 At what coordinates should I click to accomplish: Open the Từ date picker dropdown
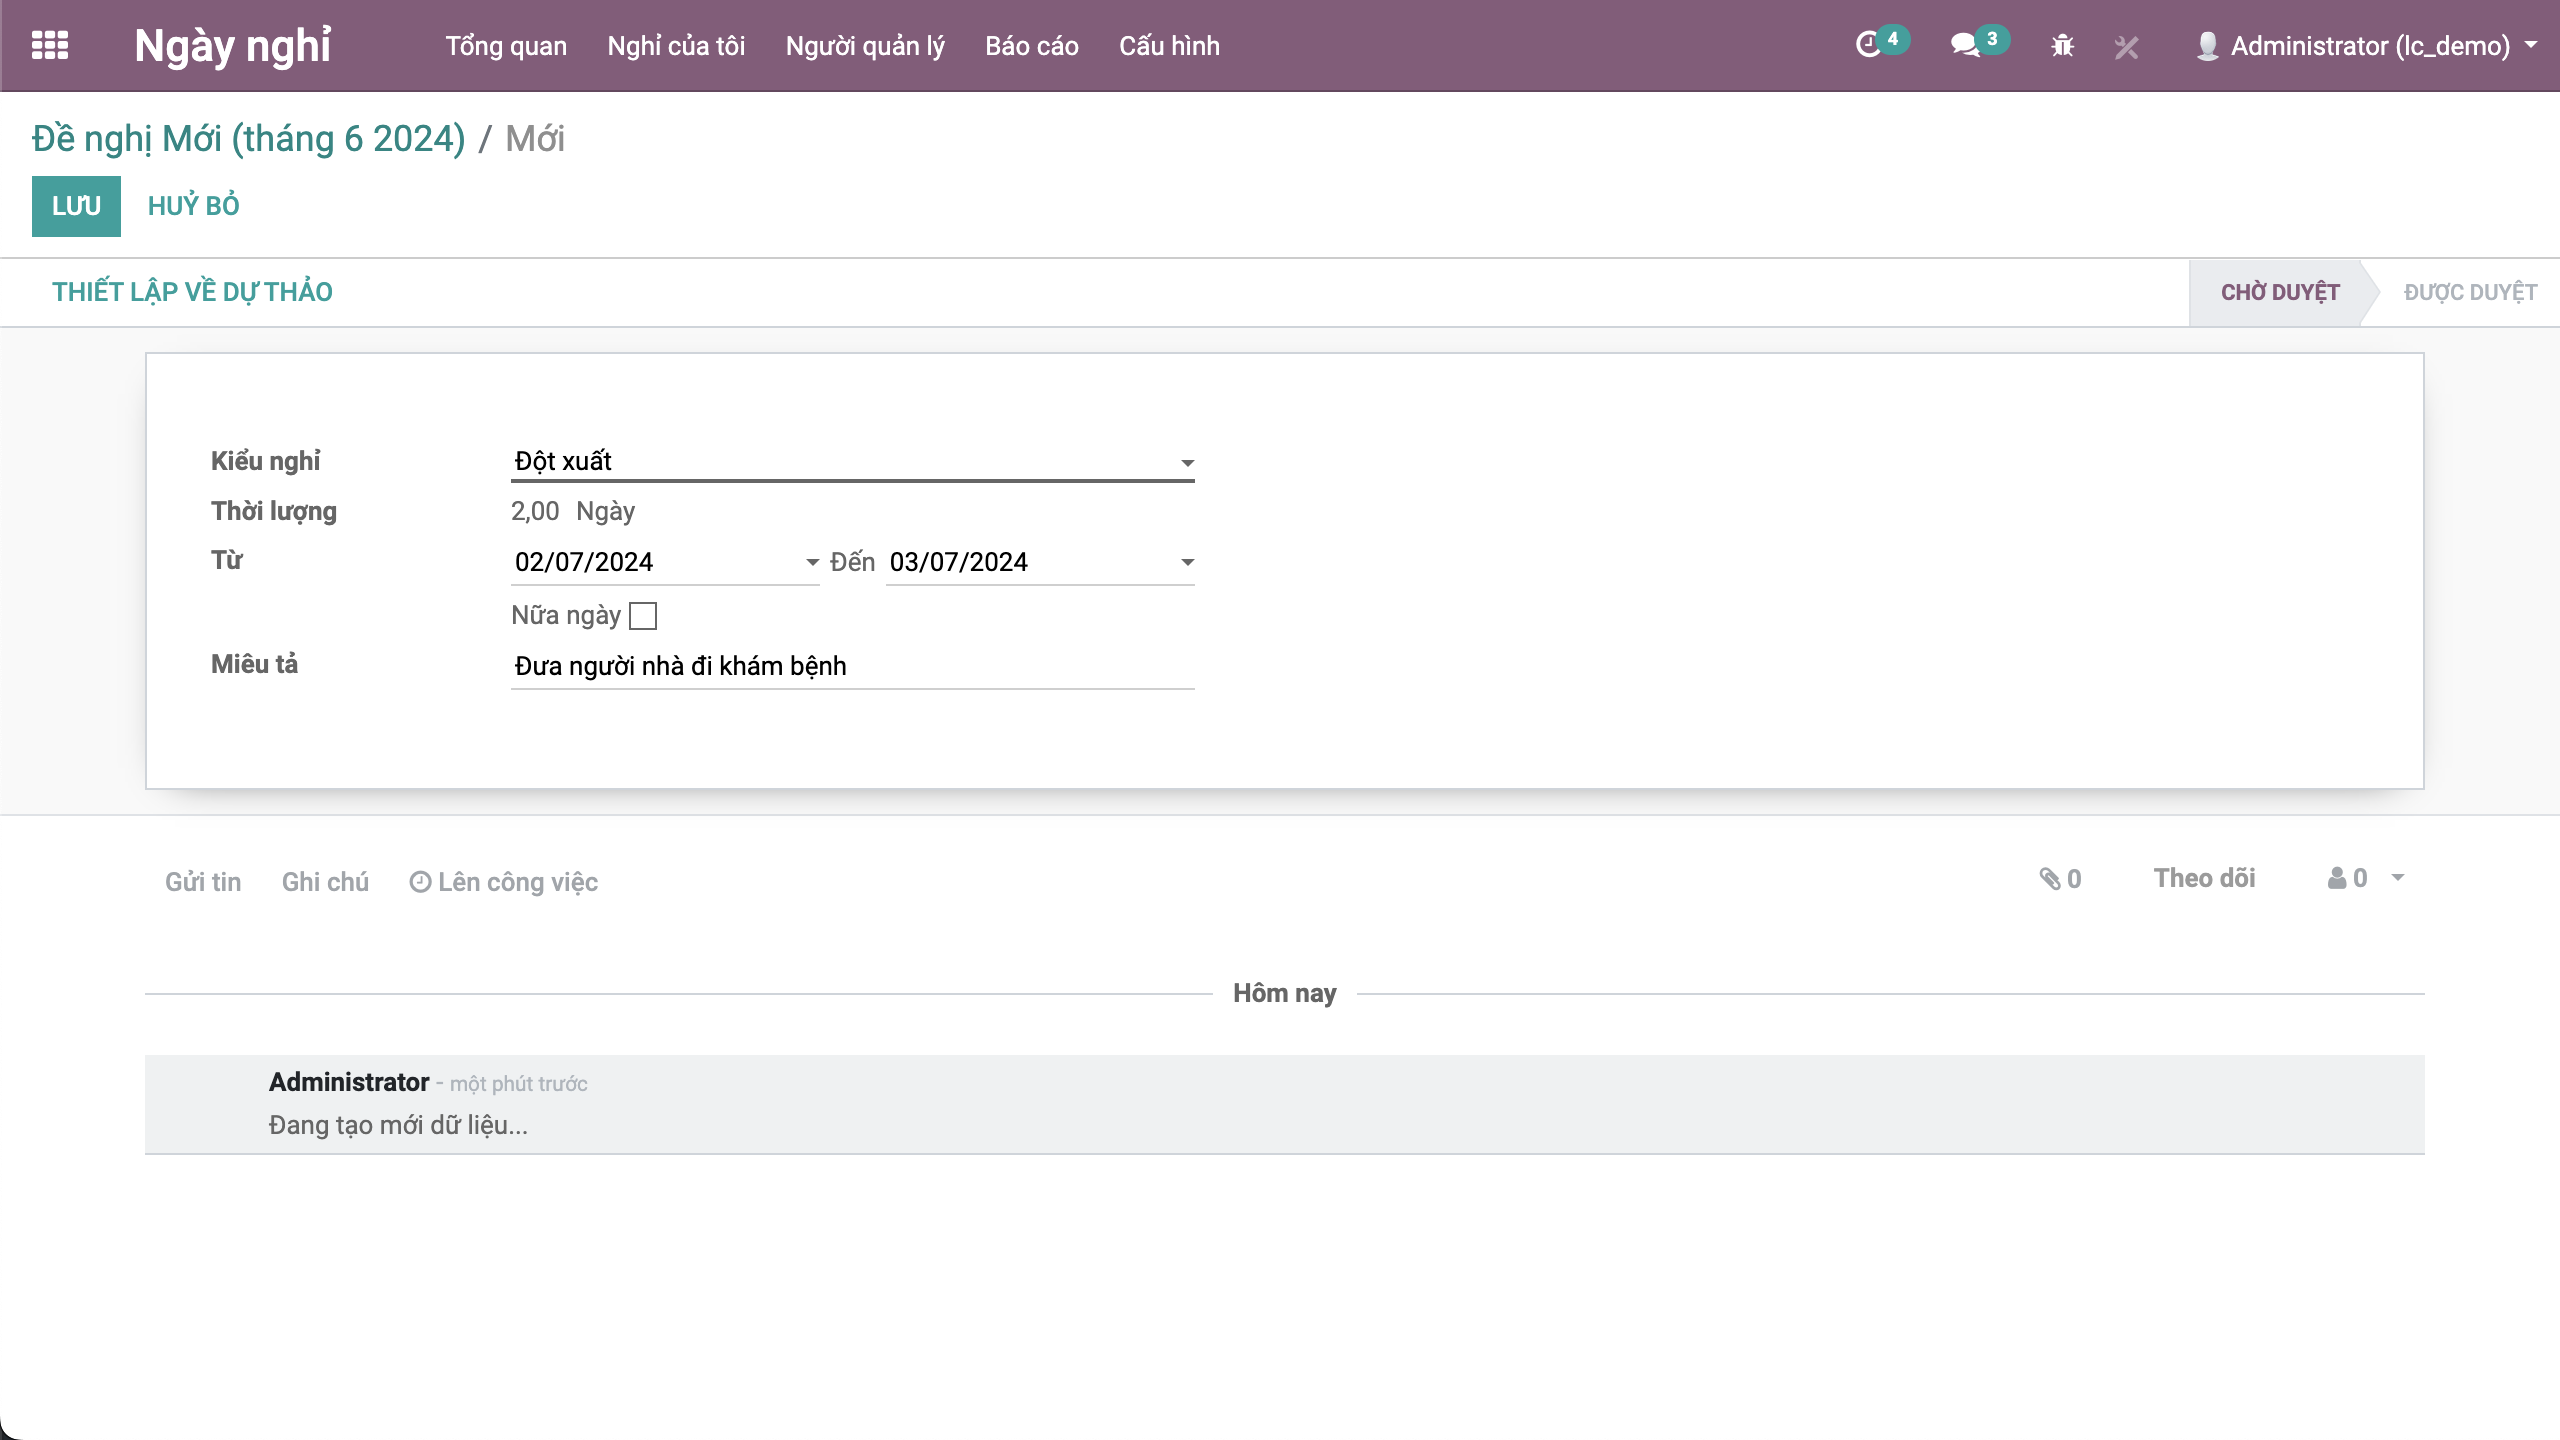pyautogui.click(x=812, y=563)
